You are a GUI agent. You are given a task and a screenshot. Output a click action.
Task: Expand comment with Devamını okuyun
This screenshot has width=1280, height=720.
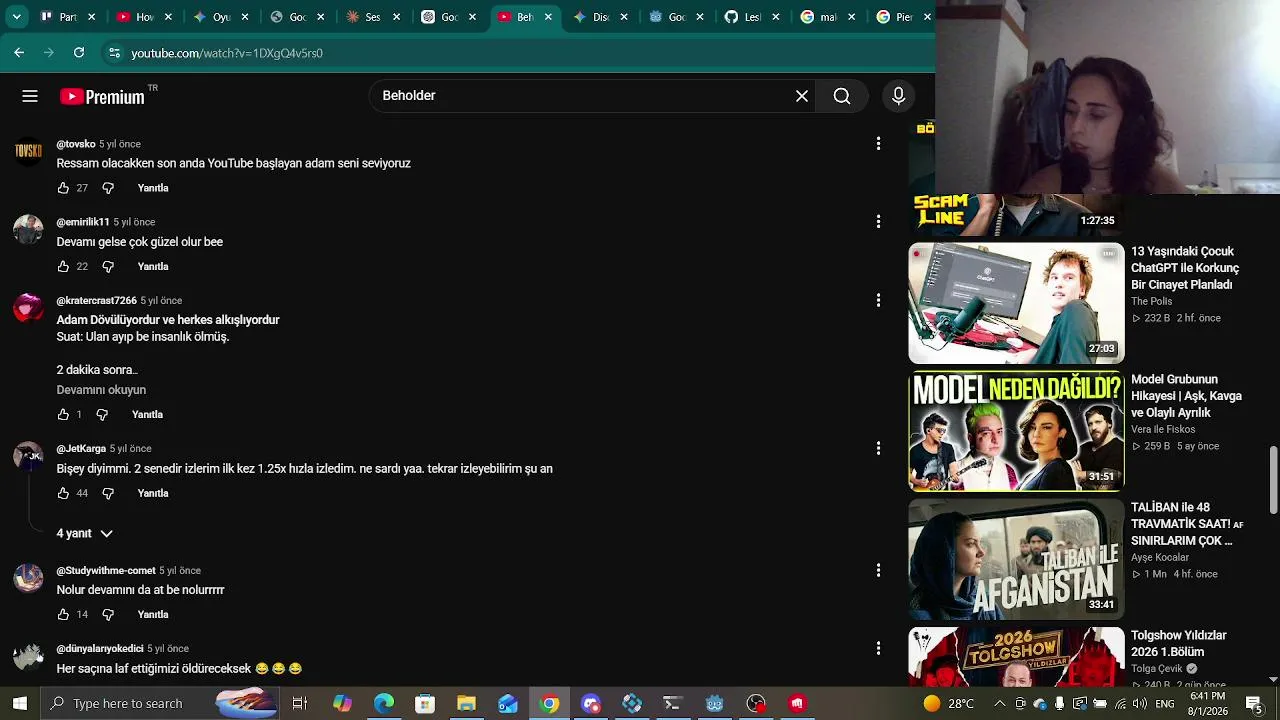101,390
